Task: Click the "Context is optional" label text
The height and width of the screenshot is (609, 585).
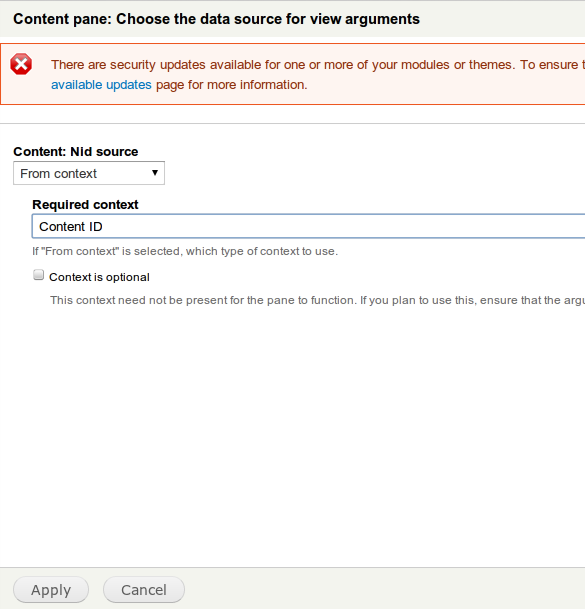Action: point(99,277)
